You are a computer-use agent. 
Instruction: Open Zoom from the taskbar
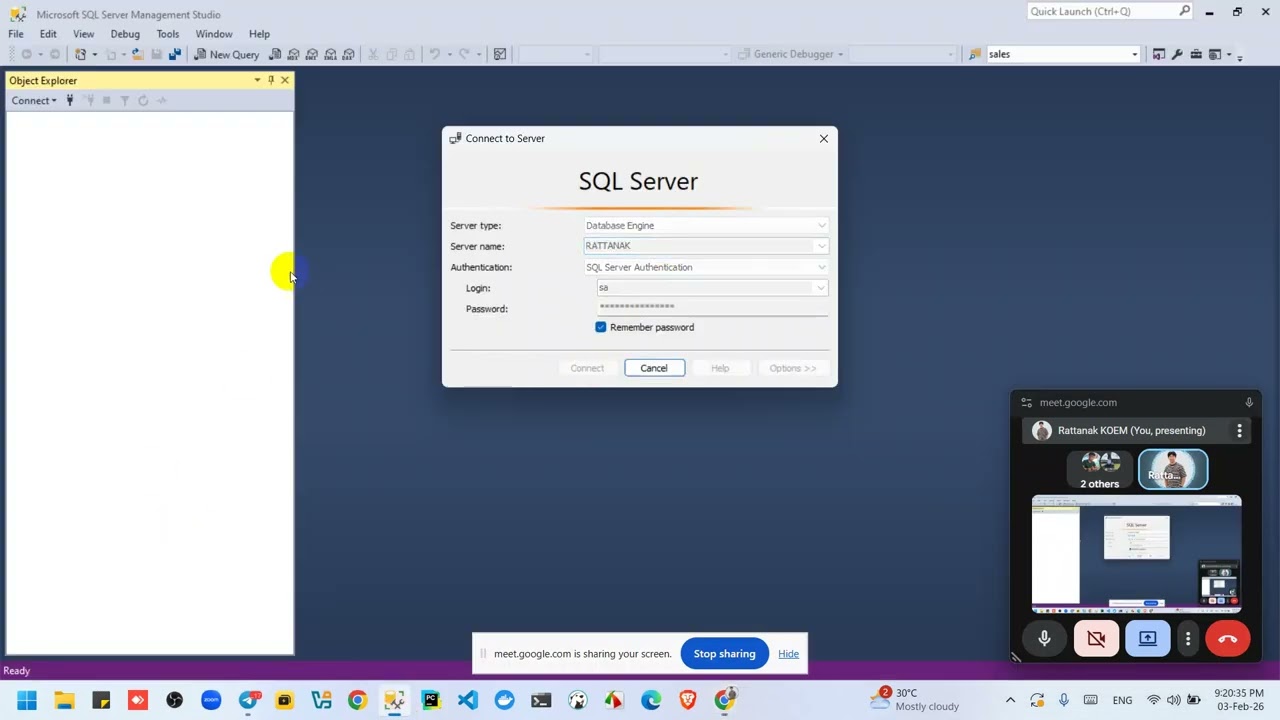click(211, 700)
